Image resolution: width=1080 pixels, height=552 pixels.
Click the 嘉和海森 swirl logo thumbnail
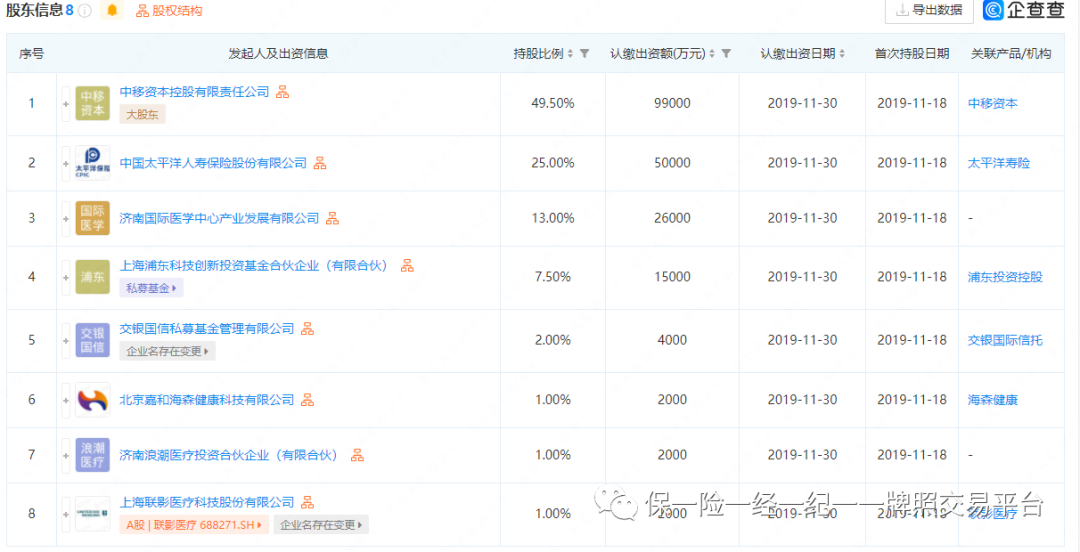(92, 400)
